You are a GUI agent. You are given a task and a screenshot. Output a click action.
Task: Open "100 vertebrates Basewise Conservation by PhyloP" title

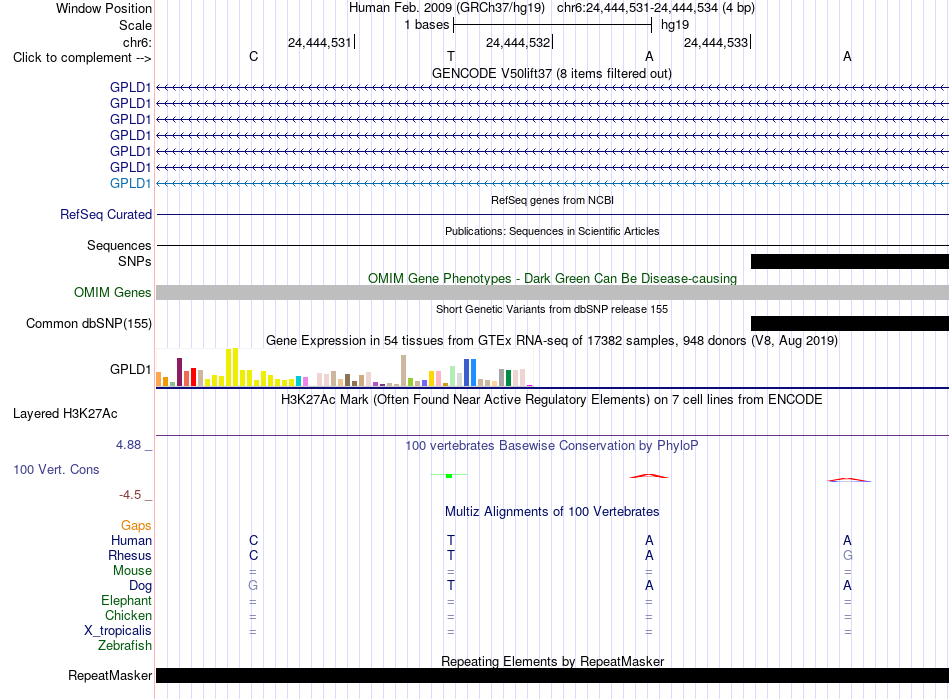[552, 446]
